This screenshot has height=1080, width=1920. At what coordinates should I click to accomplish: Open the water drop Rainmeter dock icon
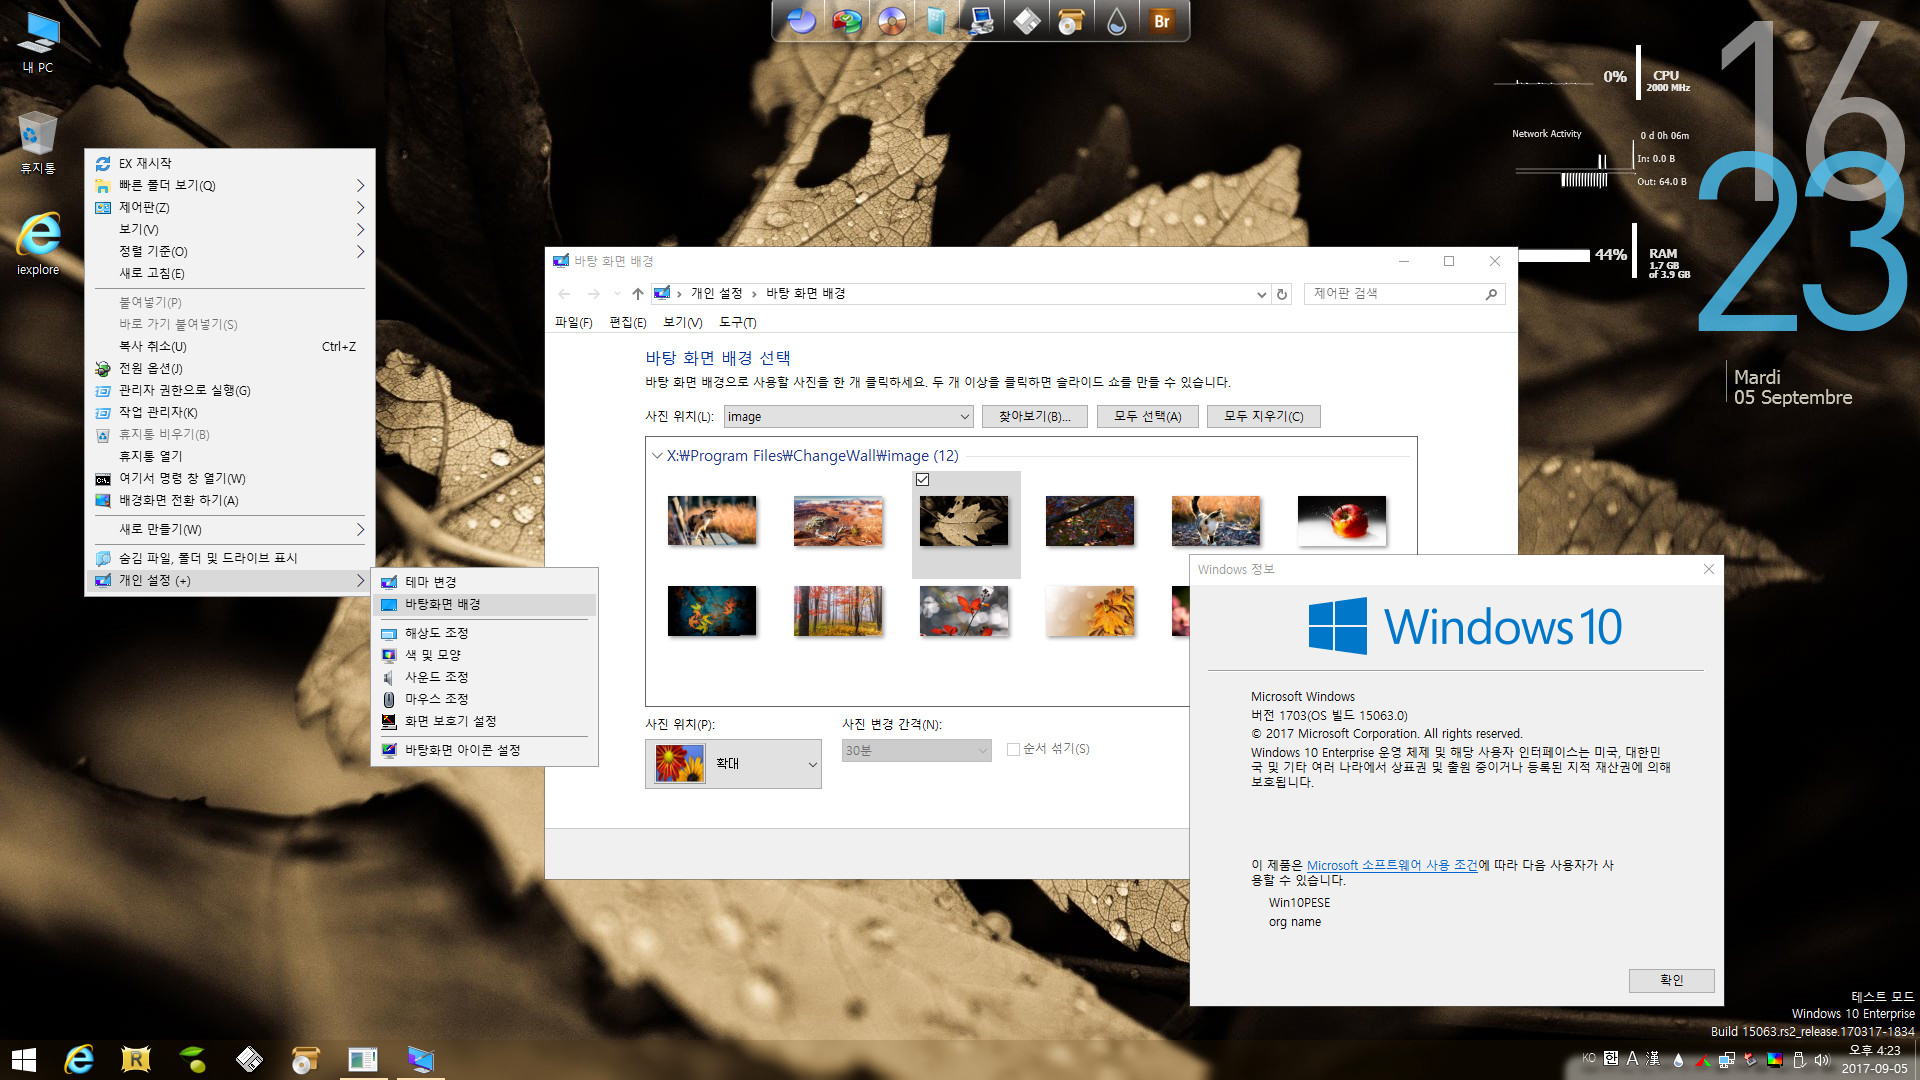pos(1116,21)
